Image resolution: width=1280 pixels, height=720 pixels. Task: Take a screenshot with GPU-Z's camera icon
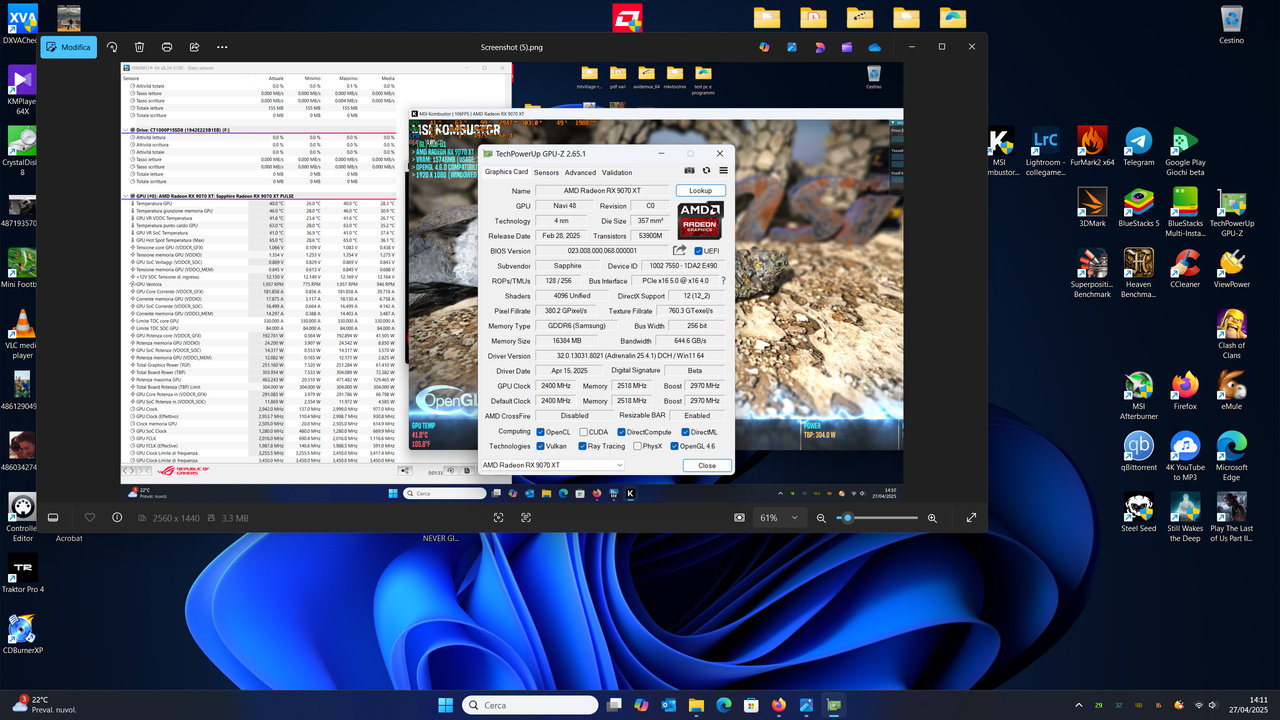tap(689, 171)
